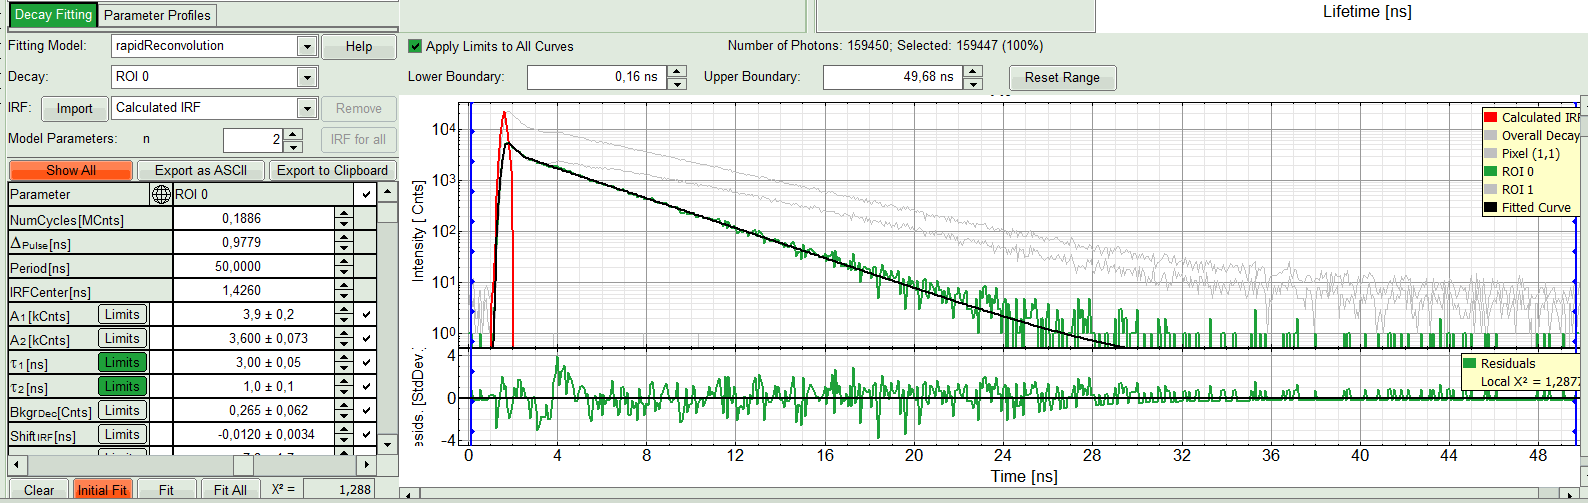Open the Calculated IRF dropdown
1588x503 pixels.
pos(307,108)
